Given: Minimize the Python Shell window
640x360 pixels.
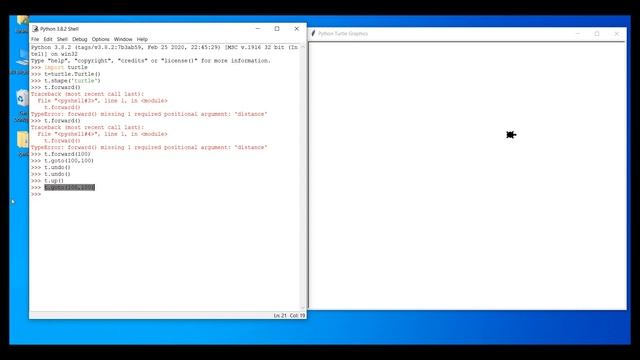Looking at the screenshot, I should click(258, 29).
